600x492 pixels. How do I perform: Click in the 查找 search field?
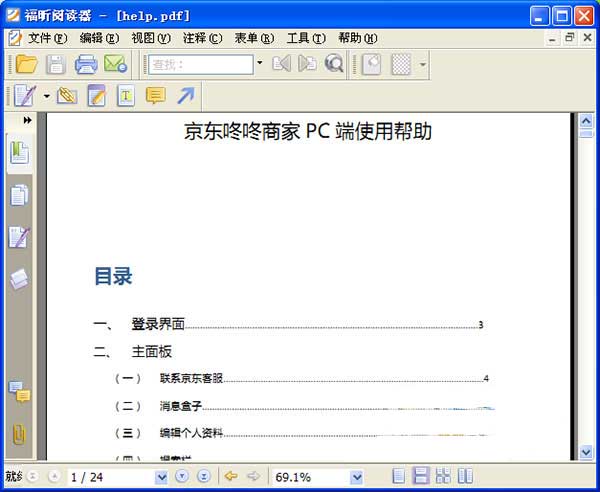click(x=201, y=64)
